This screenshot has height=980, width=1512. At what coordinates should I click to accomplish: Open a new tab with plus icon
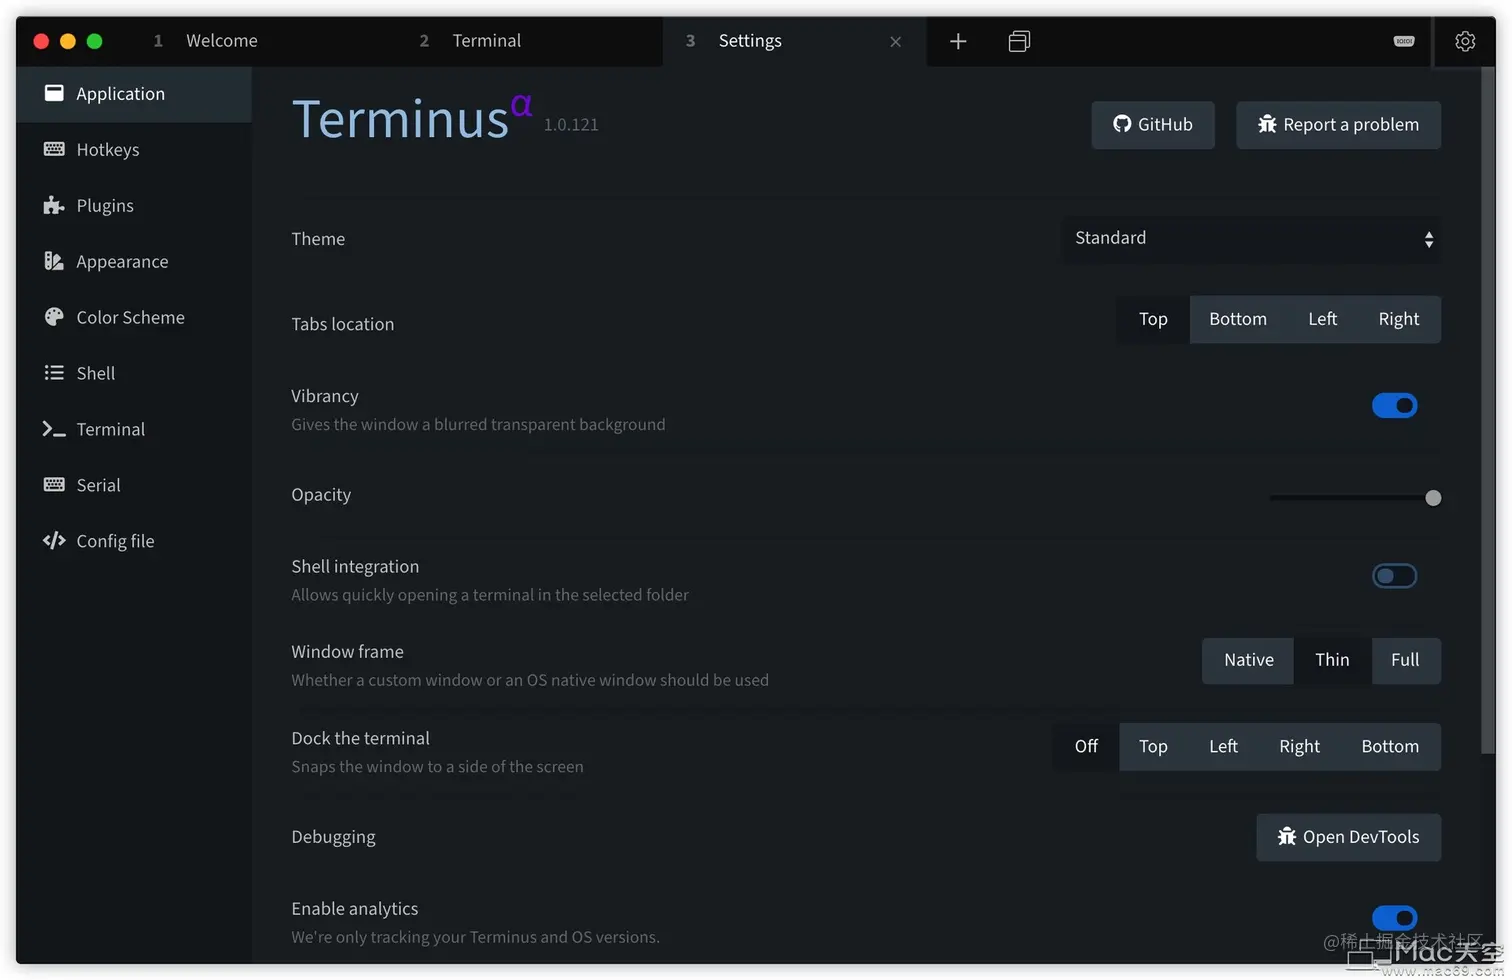pyautogui.click(x=958, y=41)
